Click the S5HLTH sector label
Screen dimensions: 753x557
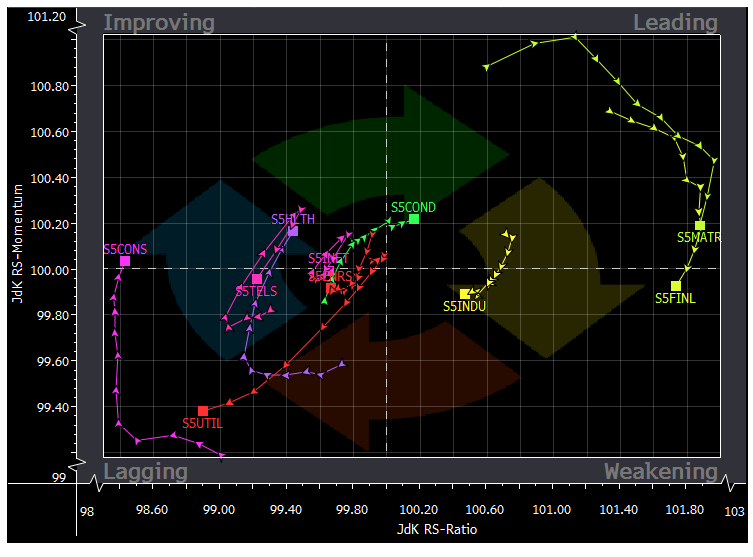[293, 219]
